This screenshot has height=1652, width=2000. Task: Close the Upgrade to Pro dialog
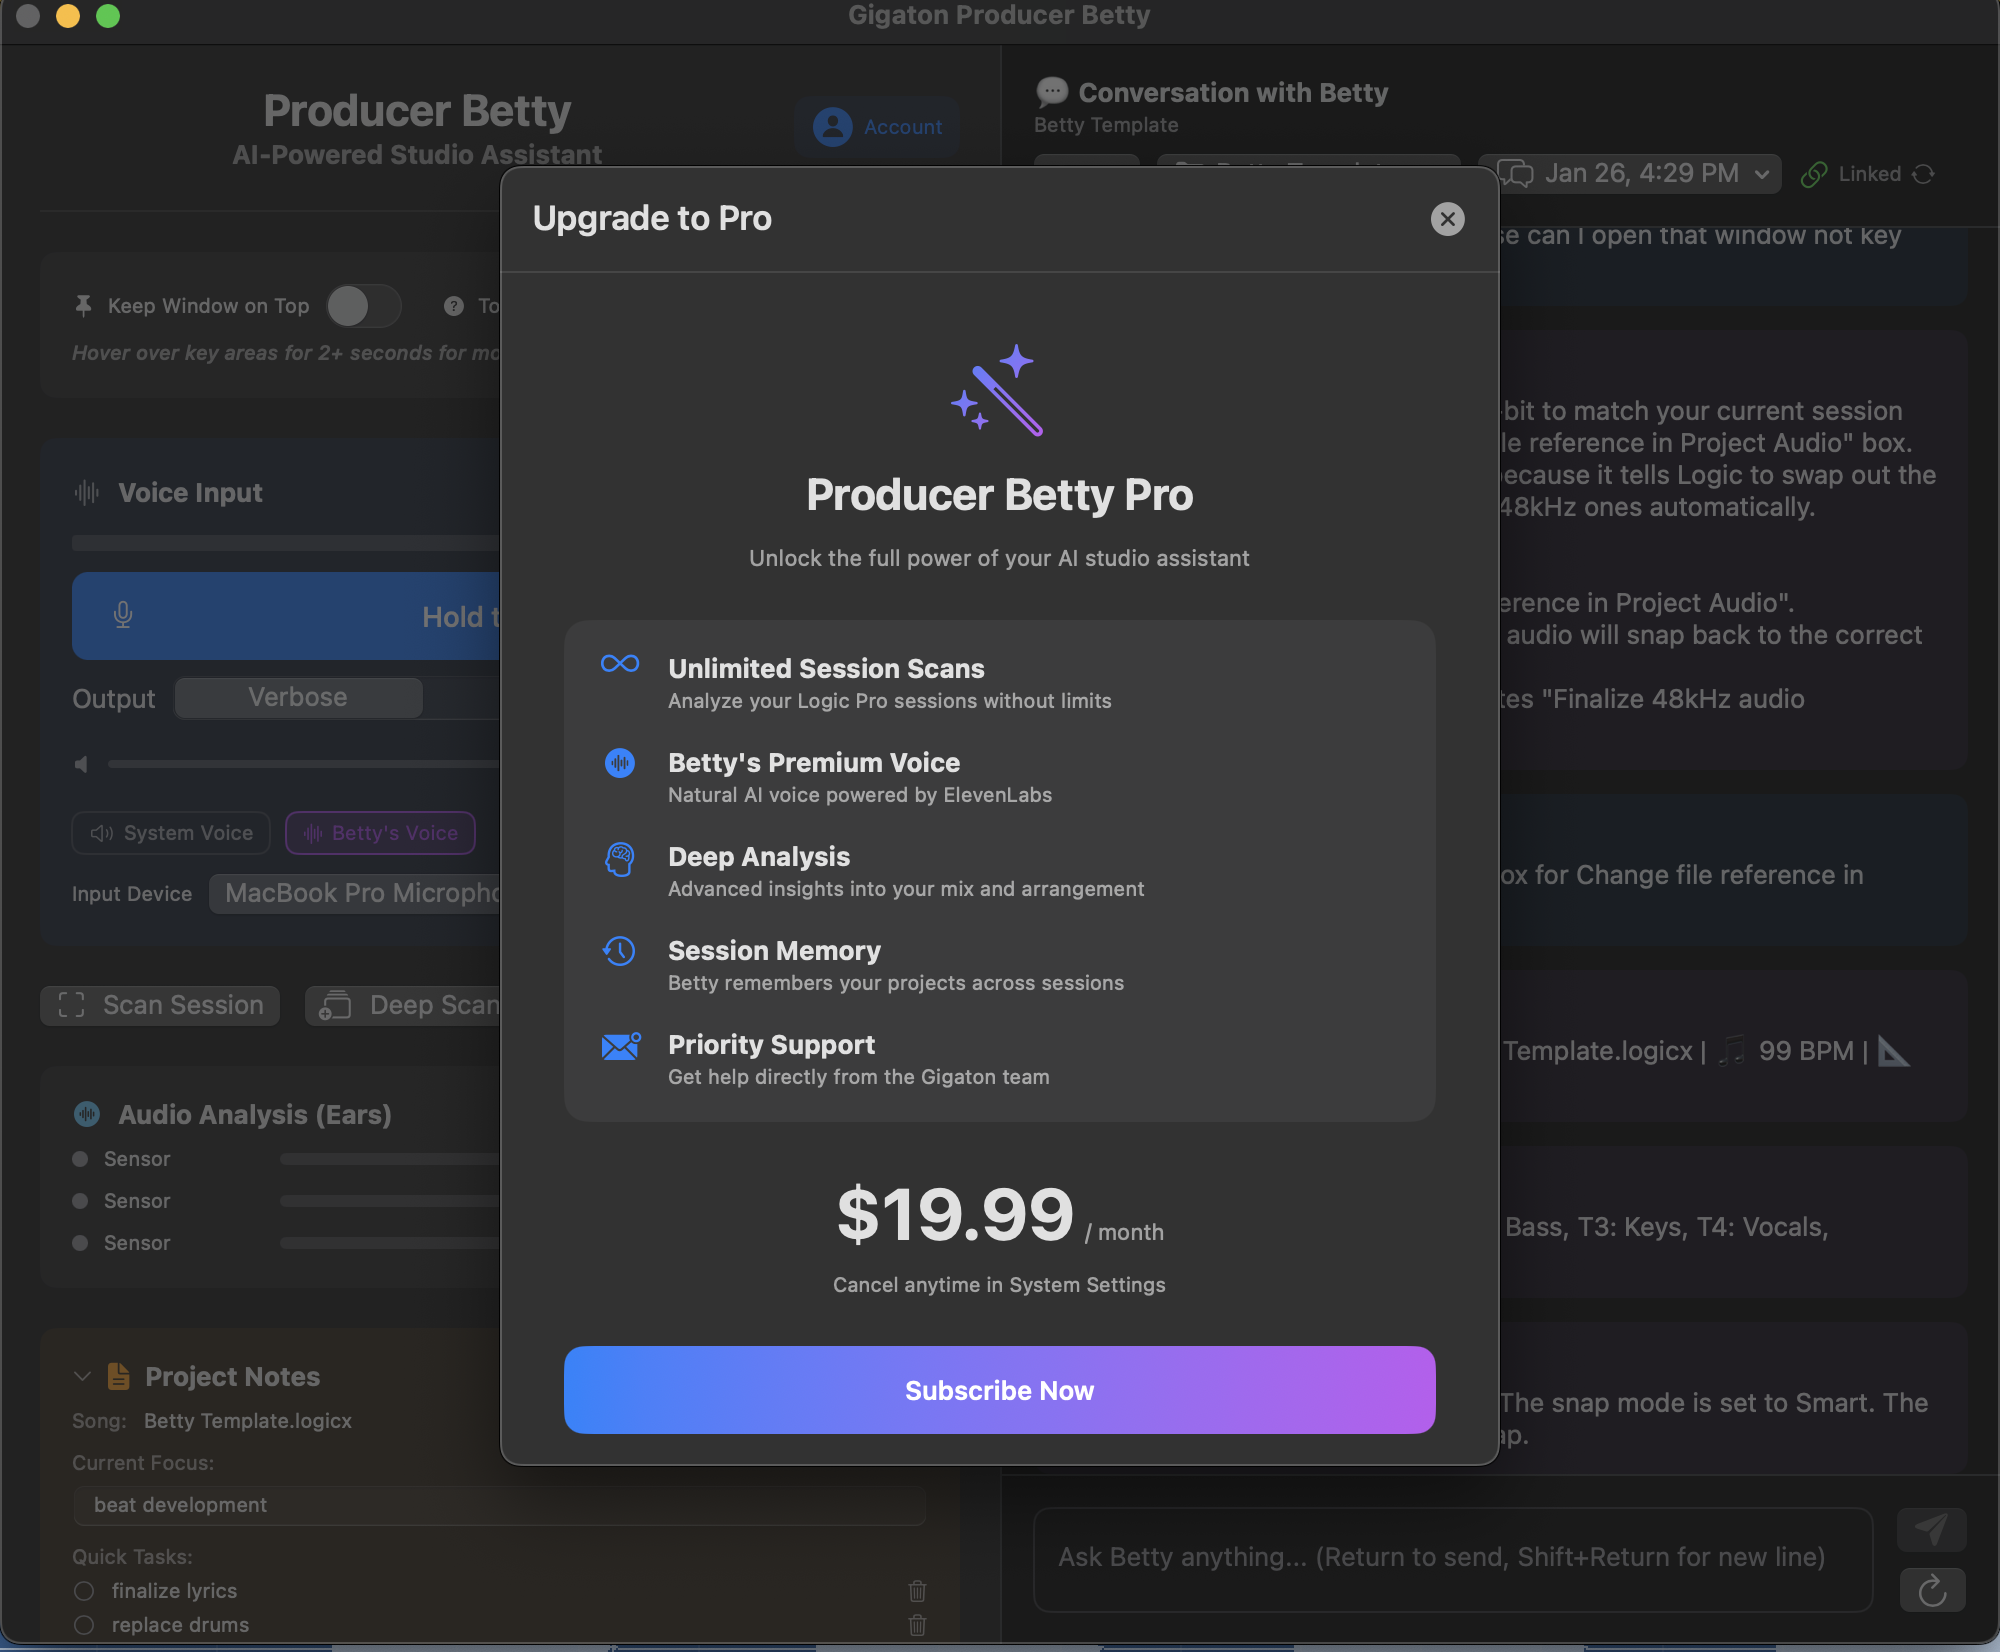[1448, 219]
